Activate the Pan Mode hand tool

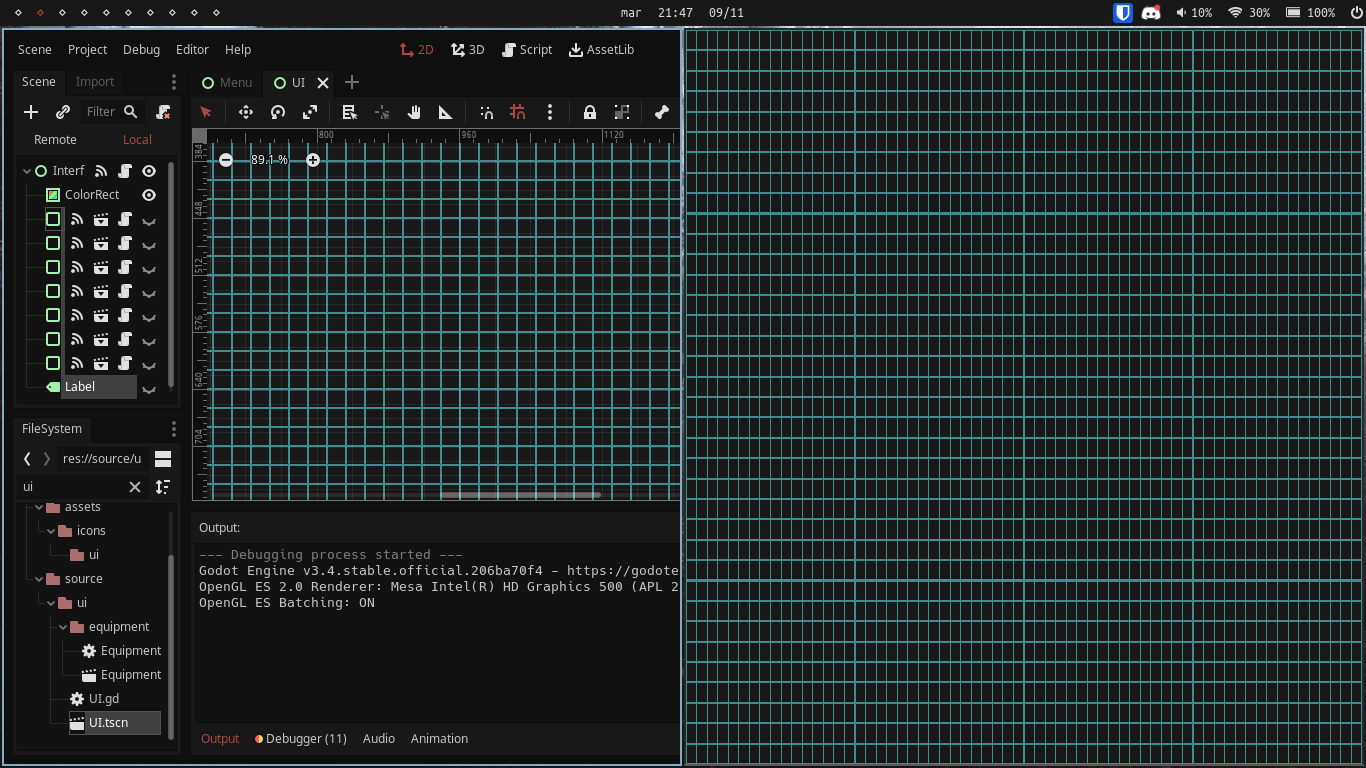click(x=414, y=112)
